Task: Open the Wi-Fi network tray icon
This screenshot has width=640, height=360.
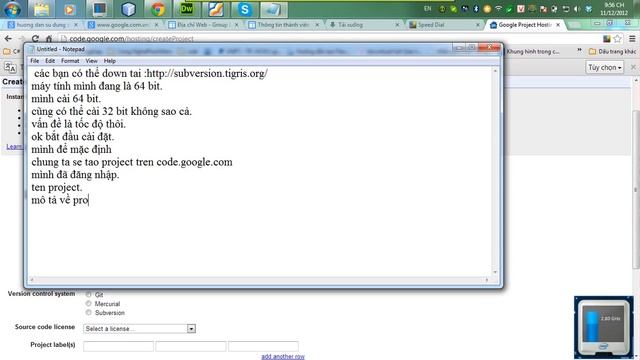Action: point(498,9)
